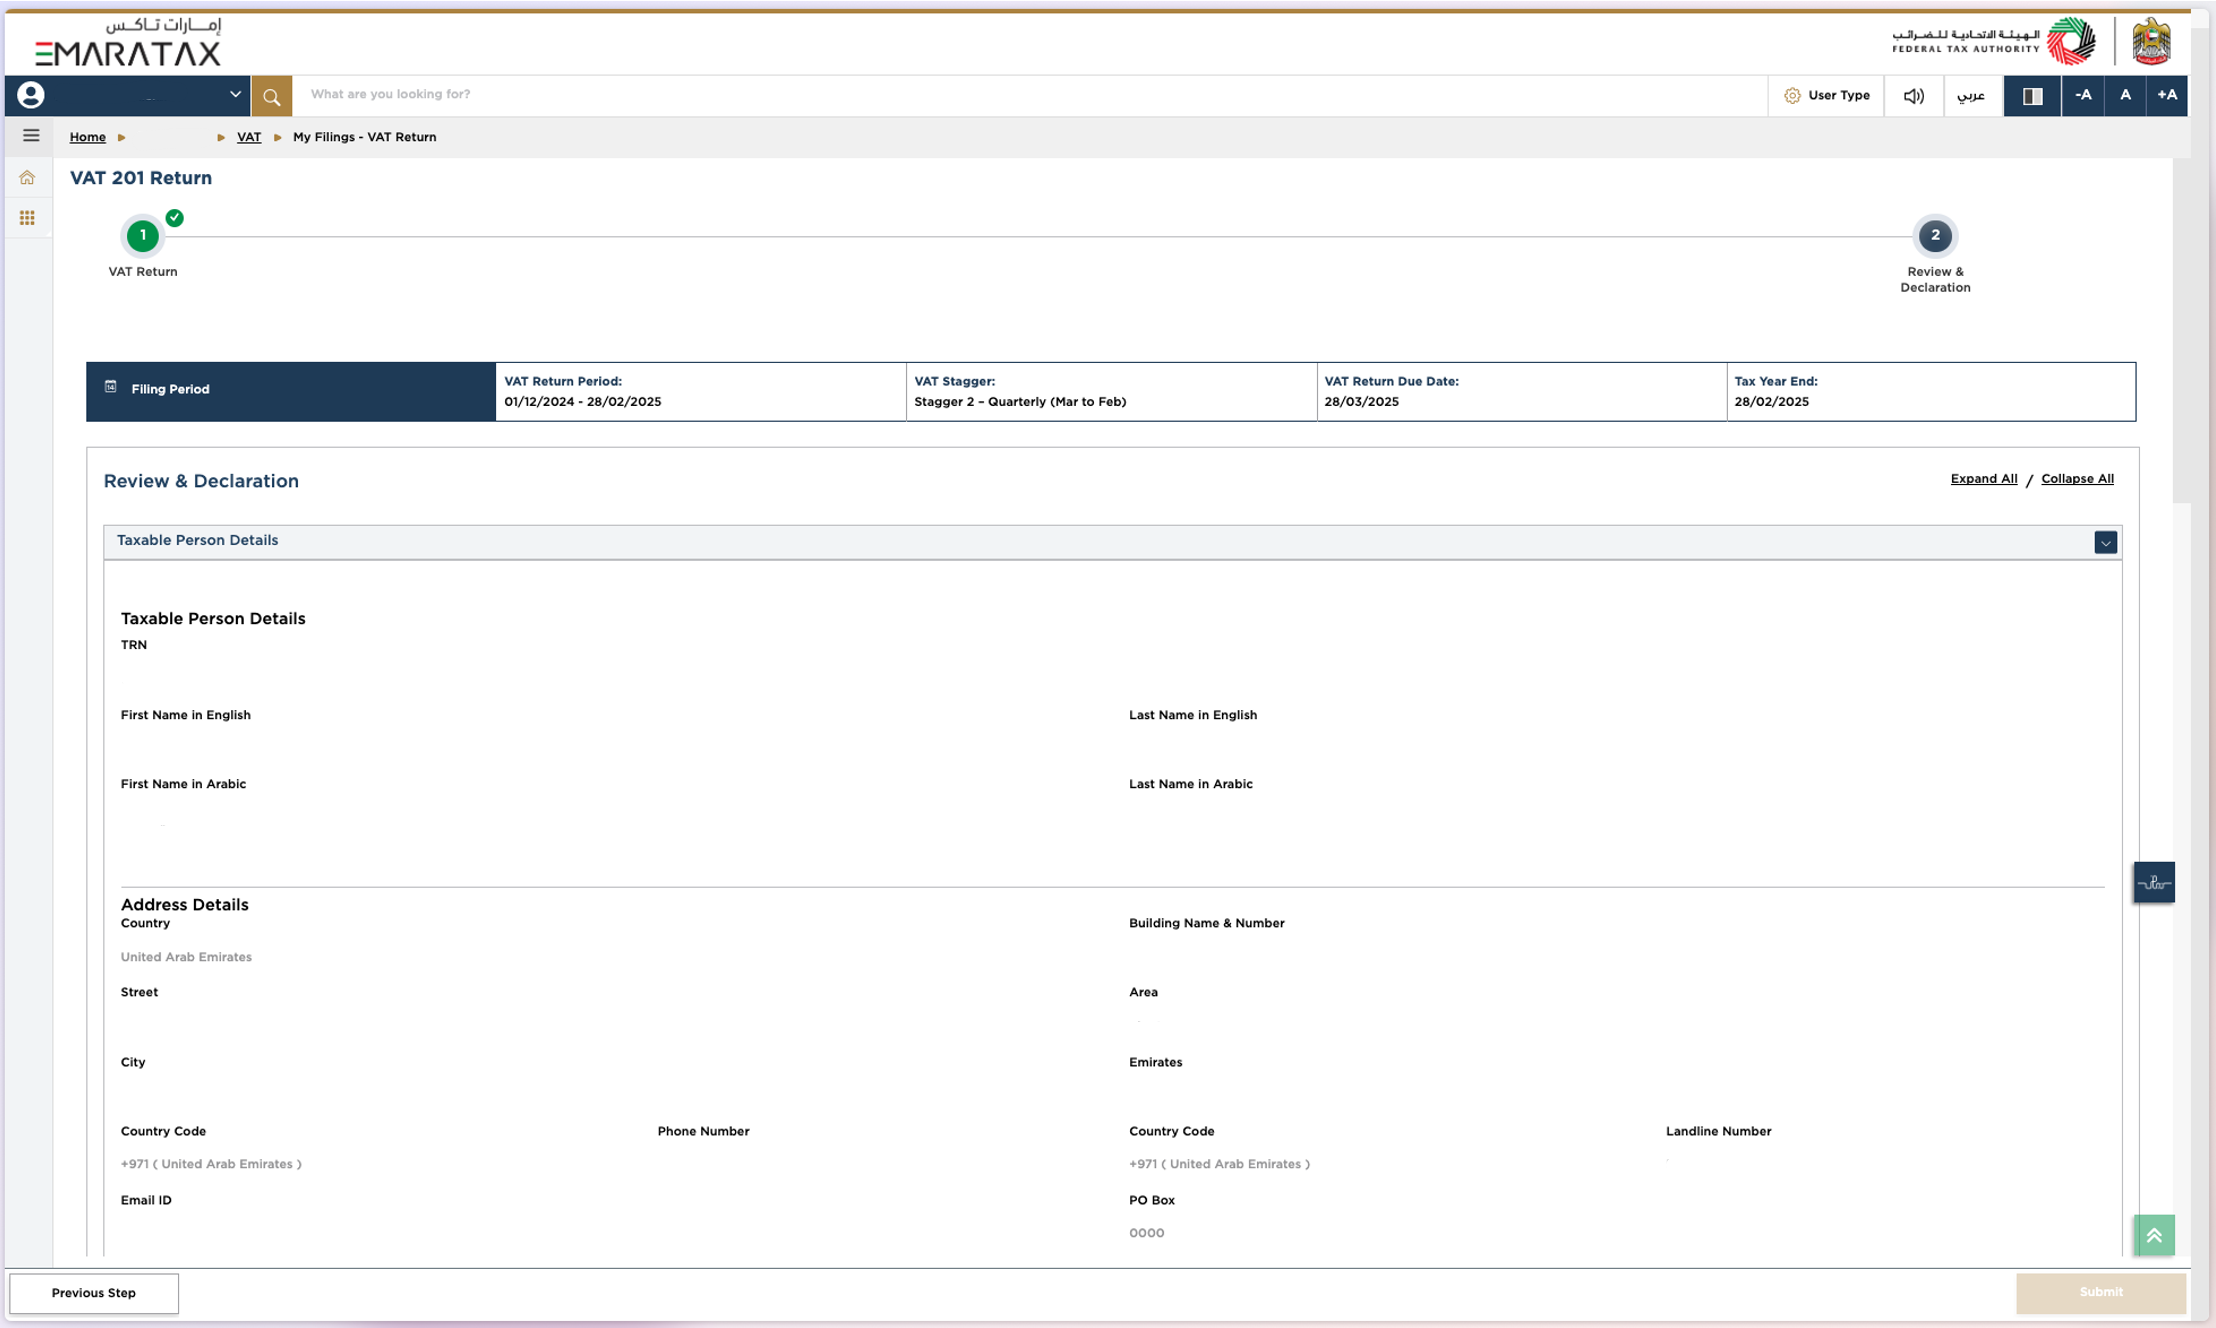Click the Previous Step button
The width and height of the screenshot is (2216, 1328).
tap(94, 1293)
